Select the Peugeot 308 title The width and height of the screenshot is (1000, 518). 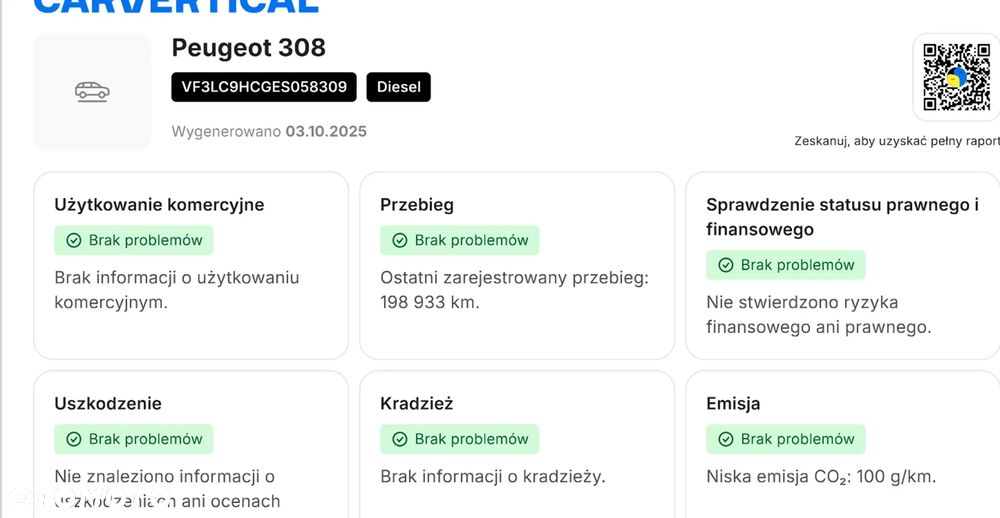249,48
